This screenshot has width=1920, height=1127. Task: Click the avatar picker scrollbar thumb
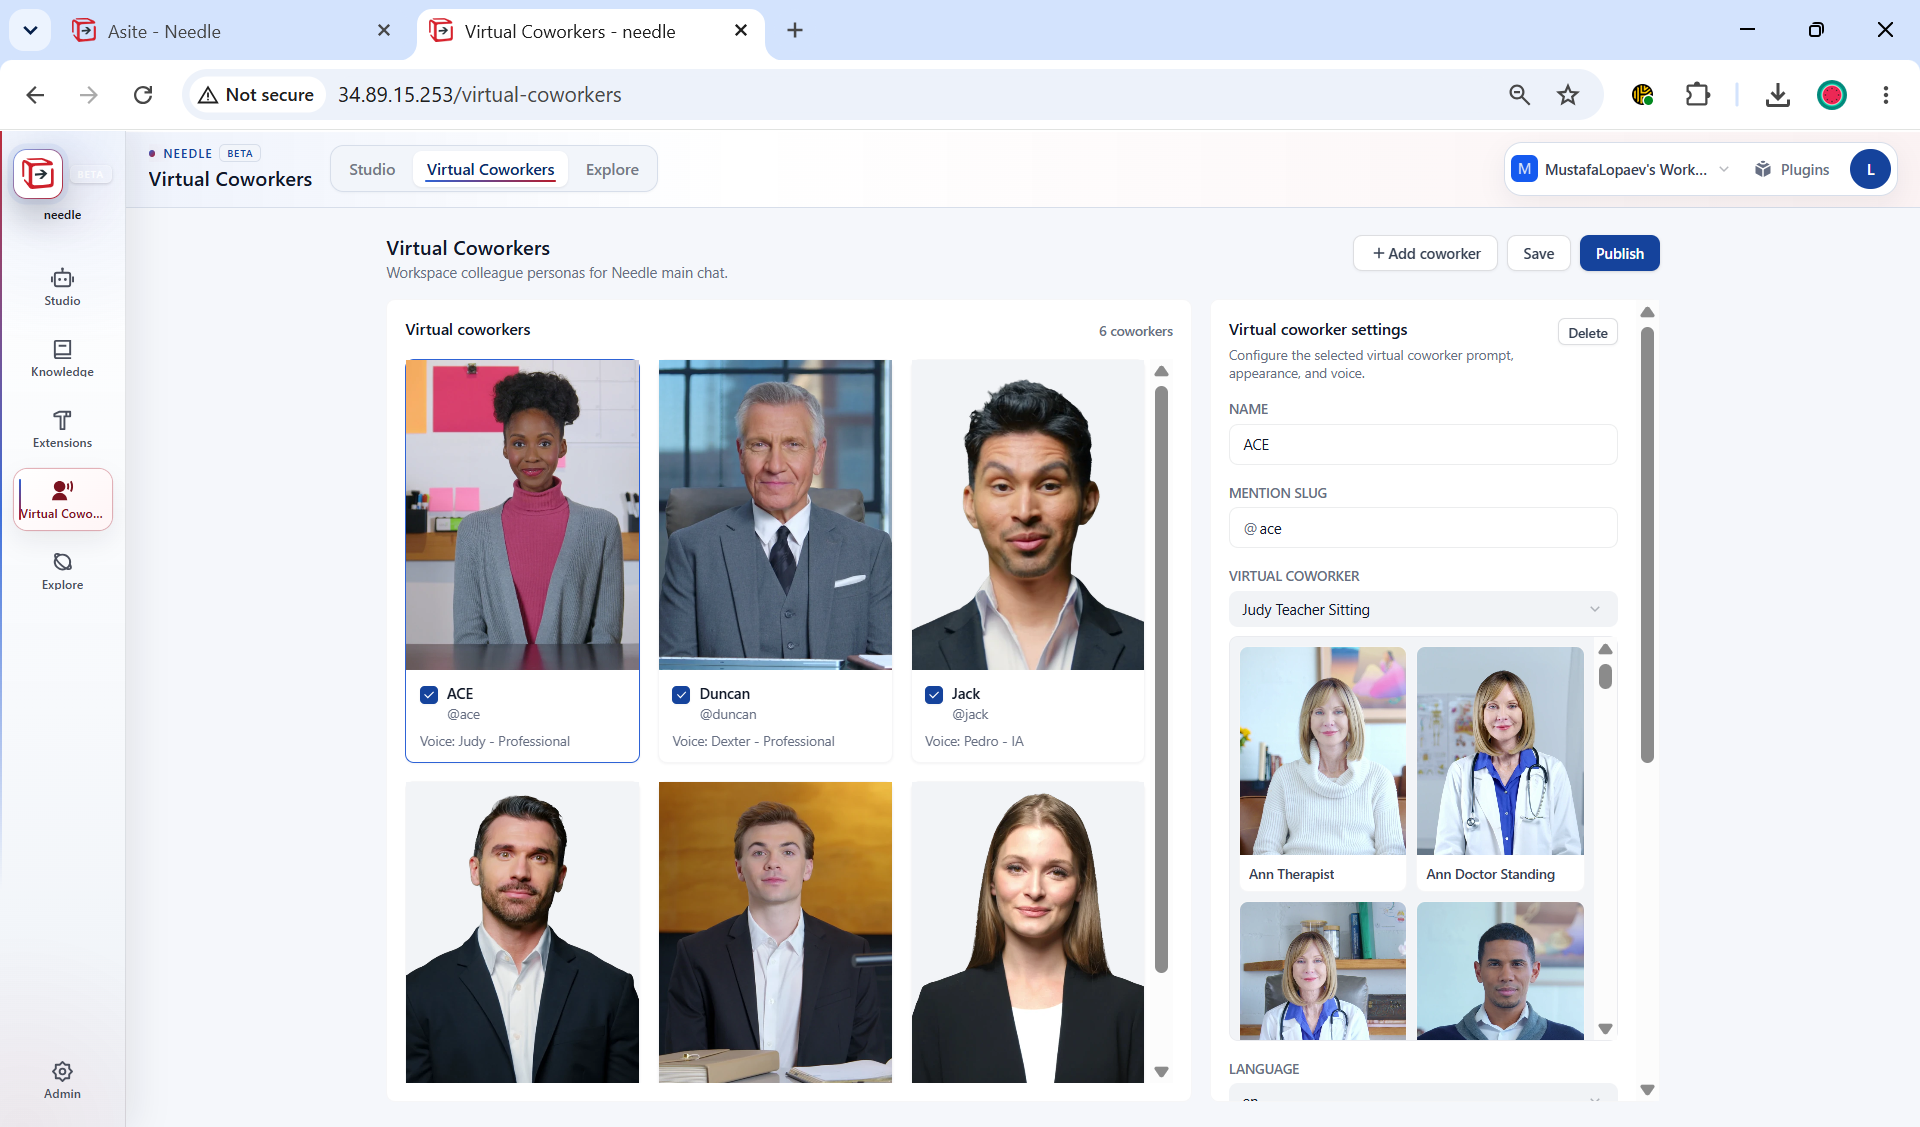1605,677
